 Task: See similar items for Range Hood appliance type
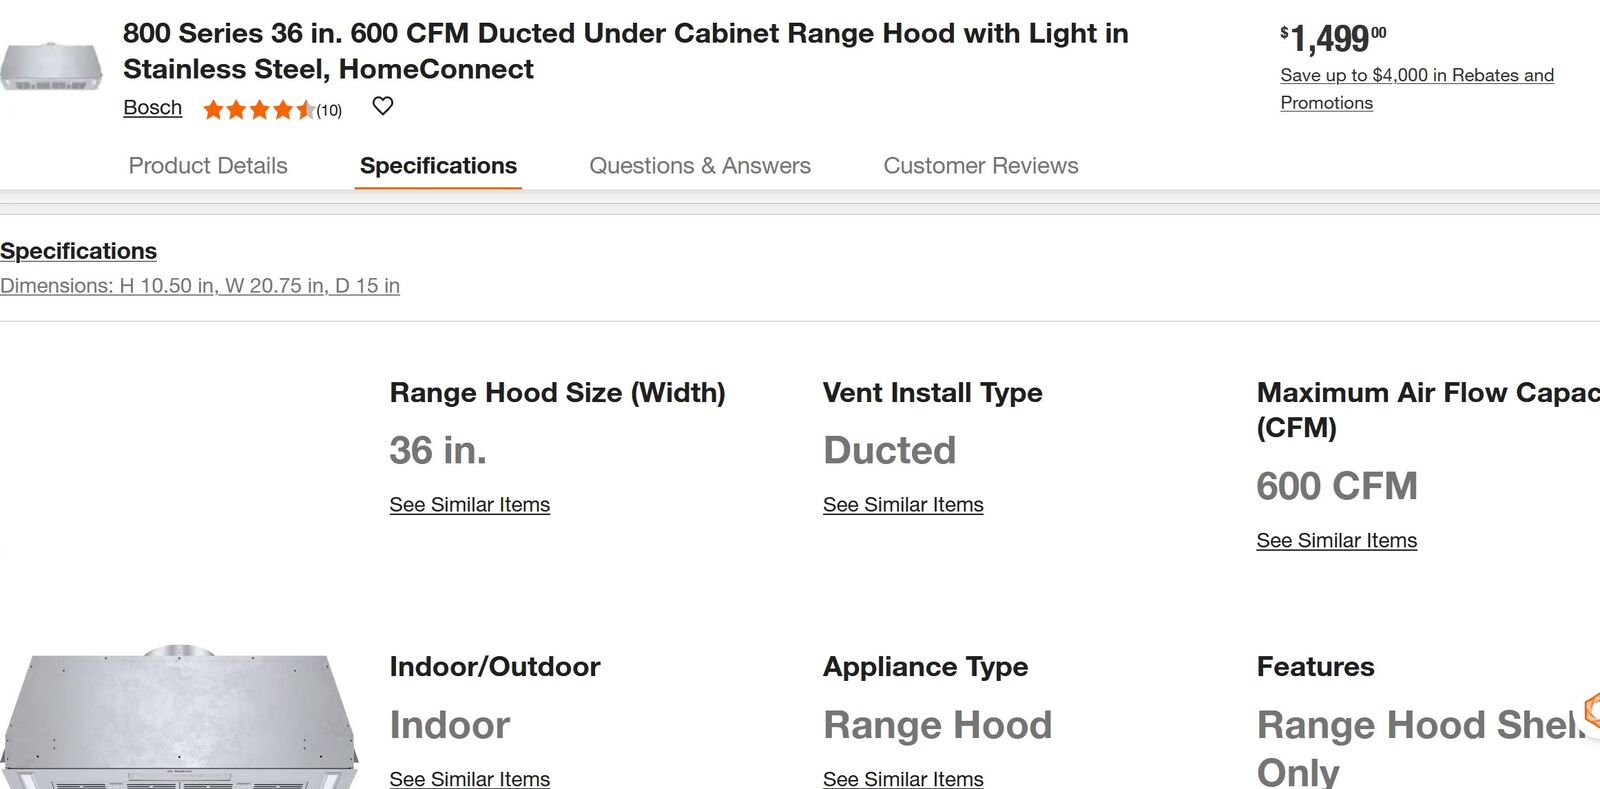[903, 778]
